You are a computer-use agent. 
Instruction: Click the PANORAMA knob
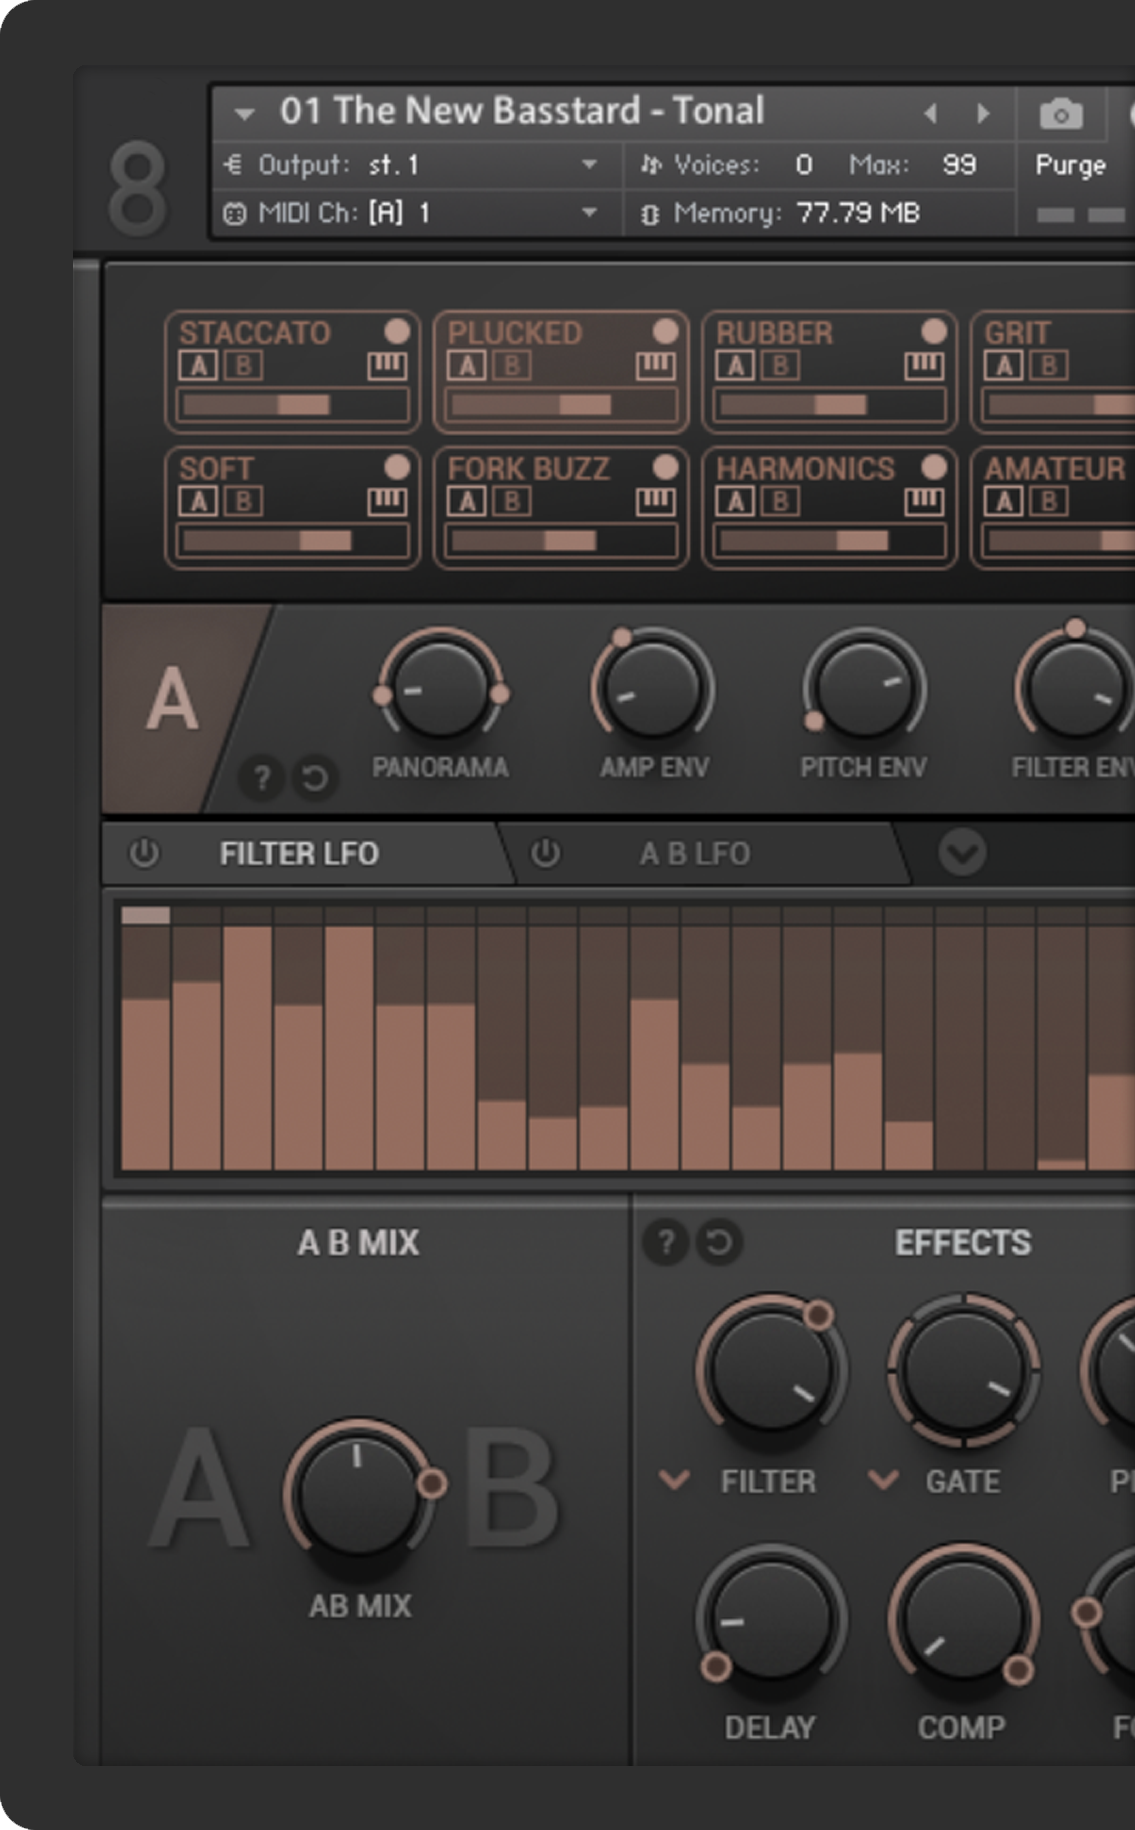click(440, 689)
